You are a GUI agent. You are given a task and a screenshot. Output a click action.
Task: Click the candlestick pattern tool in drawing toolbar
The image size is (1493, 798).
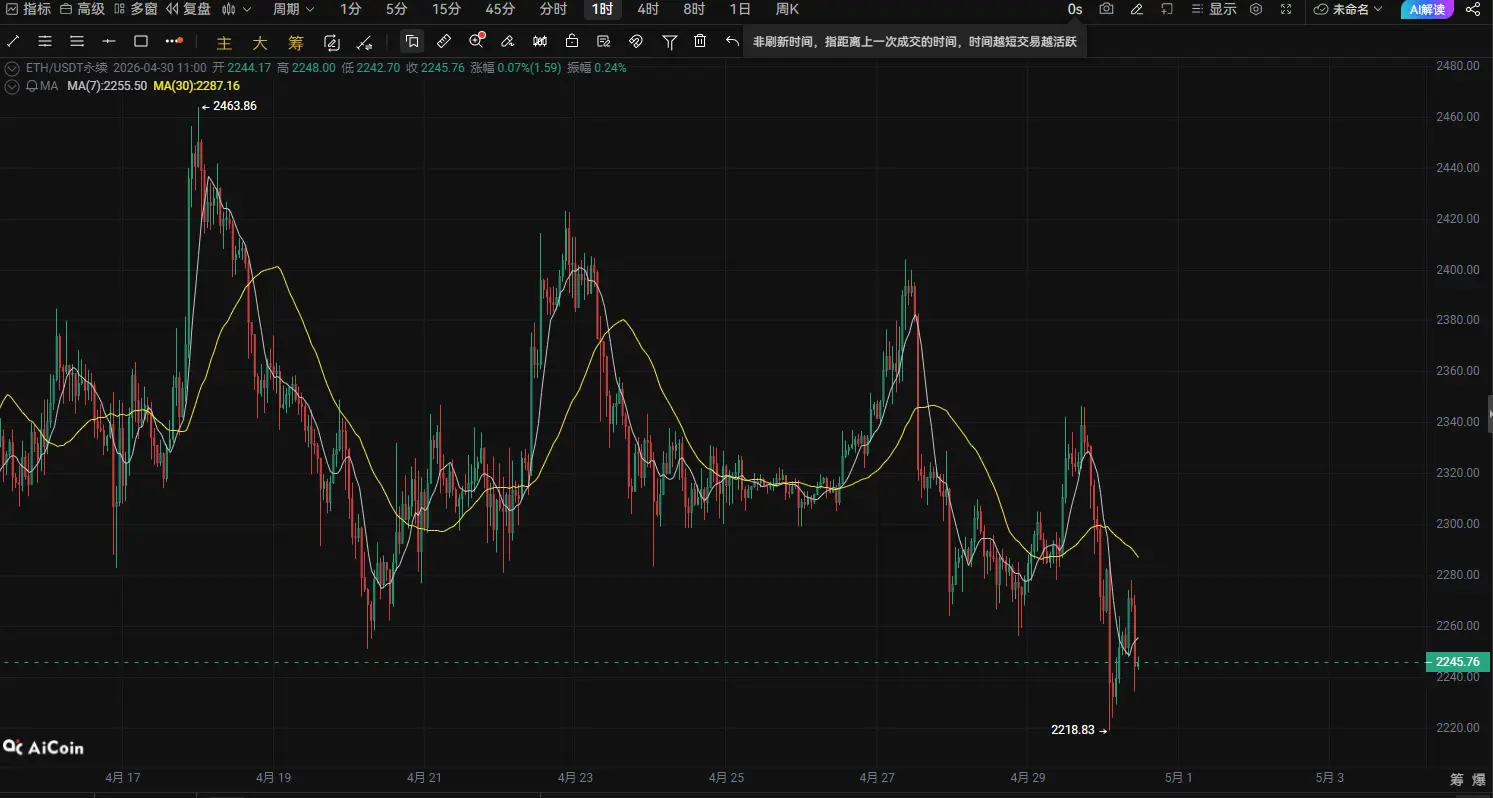click(540, 41)
